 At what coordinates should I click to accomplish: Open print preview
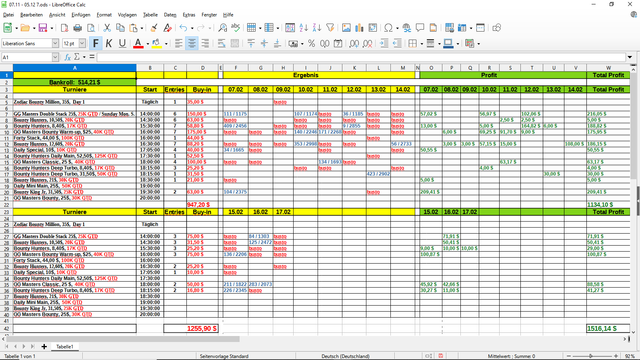[91, 28]
